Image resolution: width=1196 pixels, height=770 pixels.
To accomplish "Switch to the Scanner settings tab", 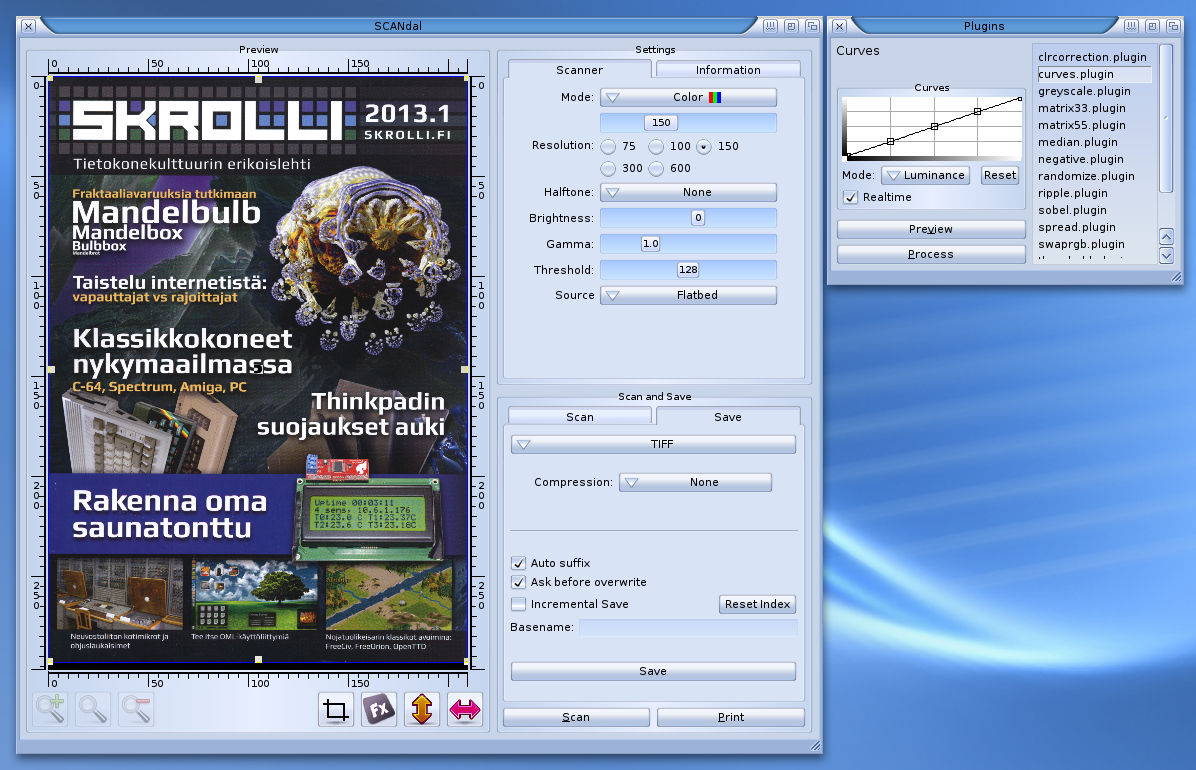I will point(580,69).
